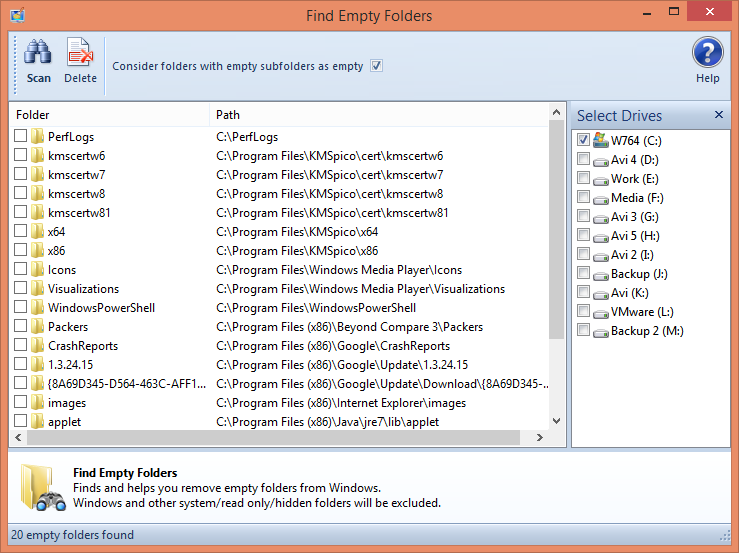
Task: Uncheck the W764 (C:) drive checkbox
Action: (x=583, y=140)
